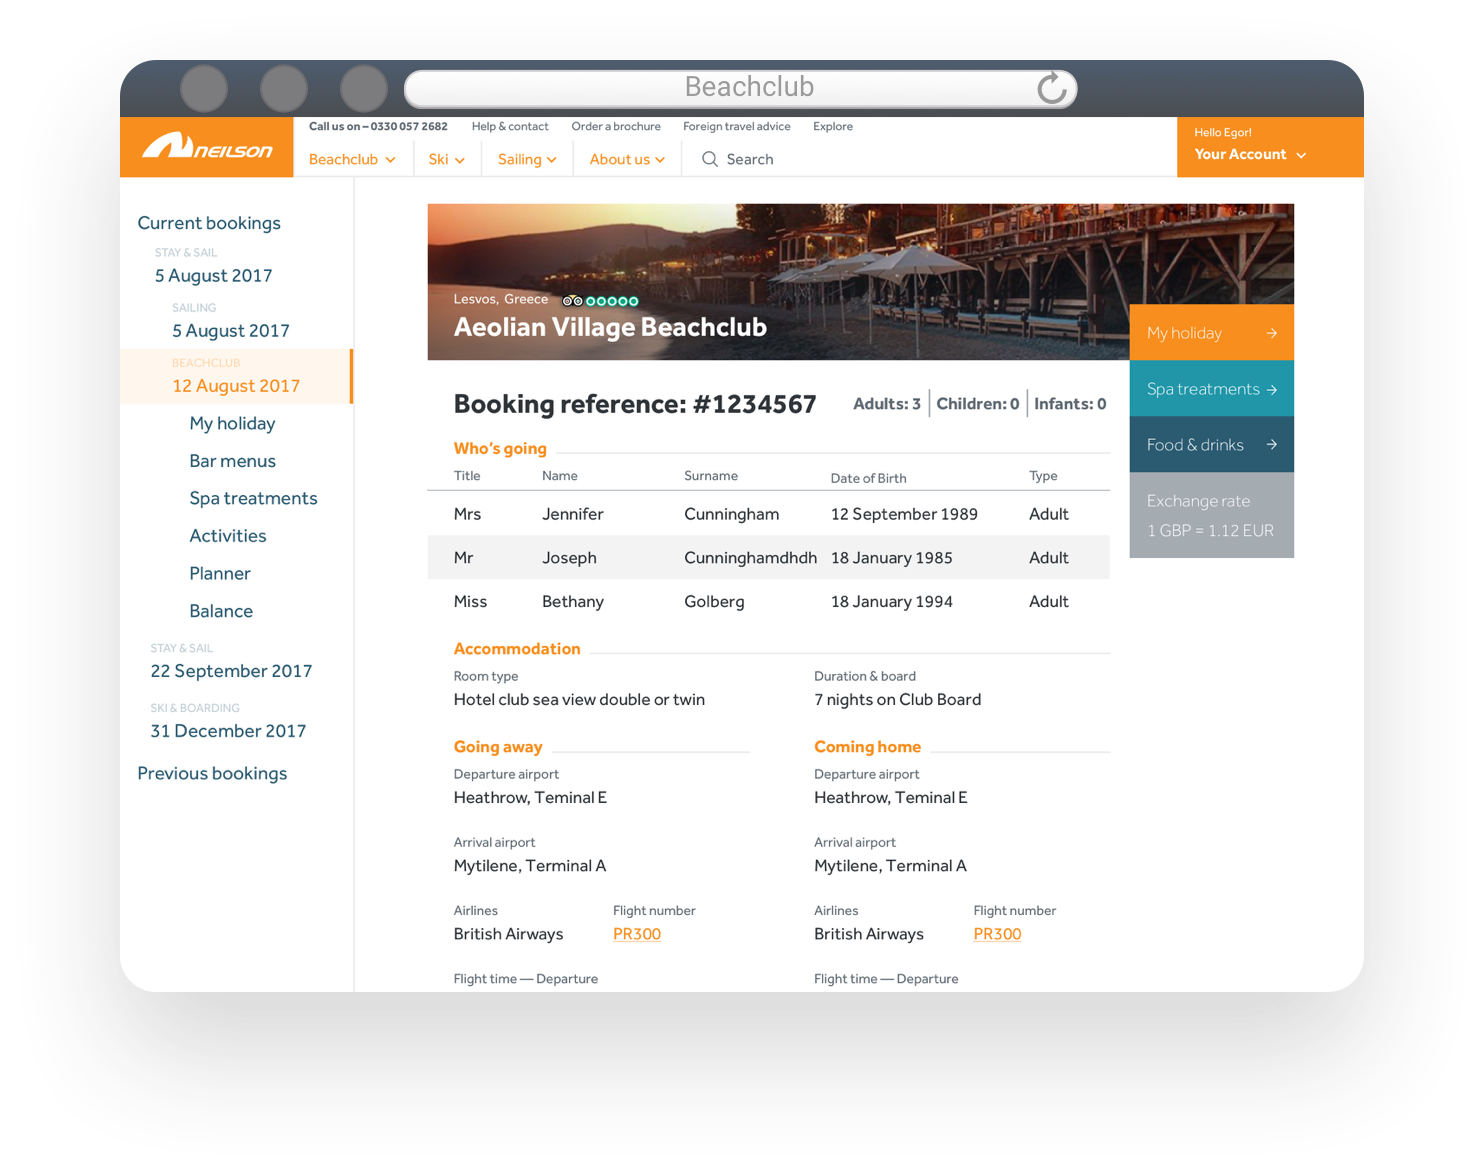Open 31 December 2017 ski booking

click(x=228, y=731)
